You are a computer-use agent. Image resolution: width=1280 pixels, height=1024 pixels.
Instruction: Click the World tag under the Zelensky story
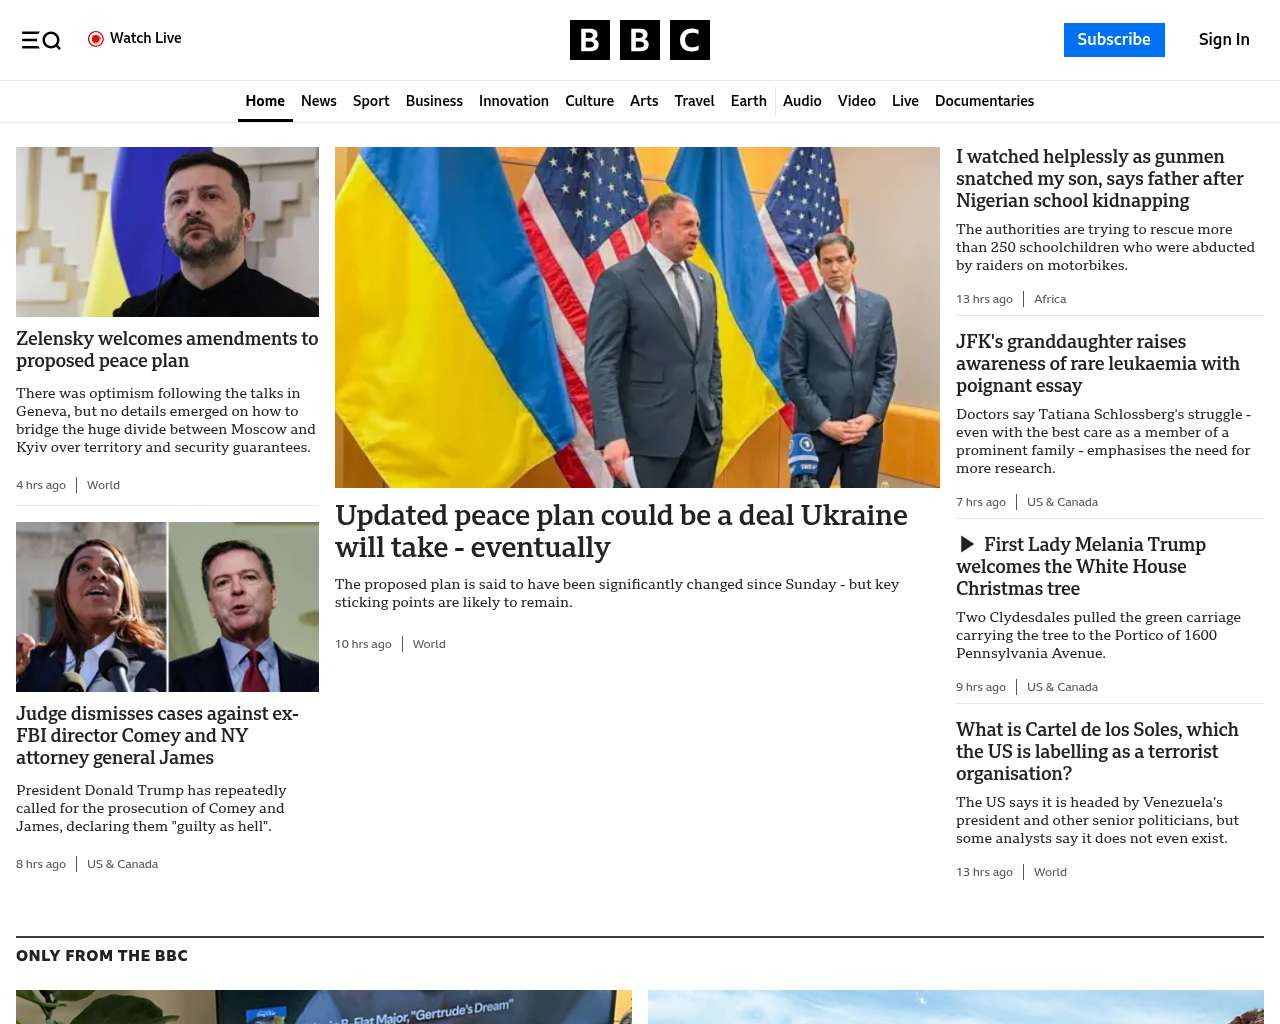(103, 485)
